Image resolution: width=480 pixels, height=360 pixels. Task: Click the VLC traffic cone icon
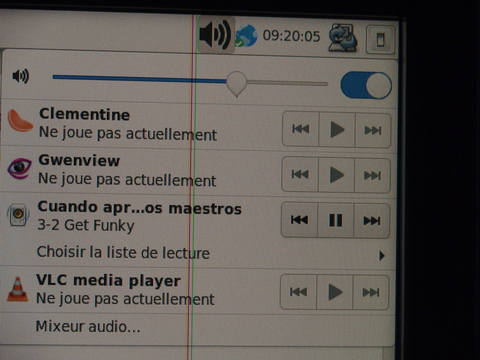(x=18, y=289)
